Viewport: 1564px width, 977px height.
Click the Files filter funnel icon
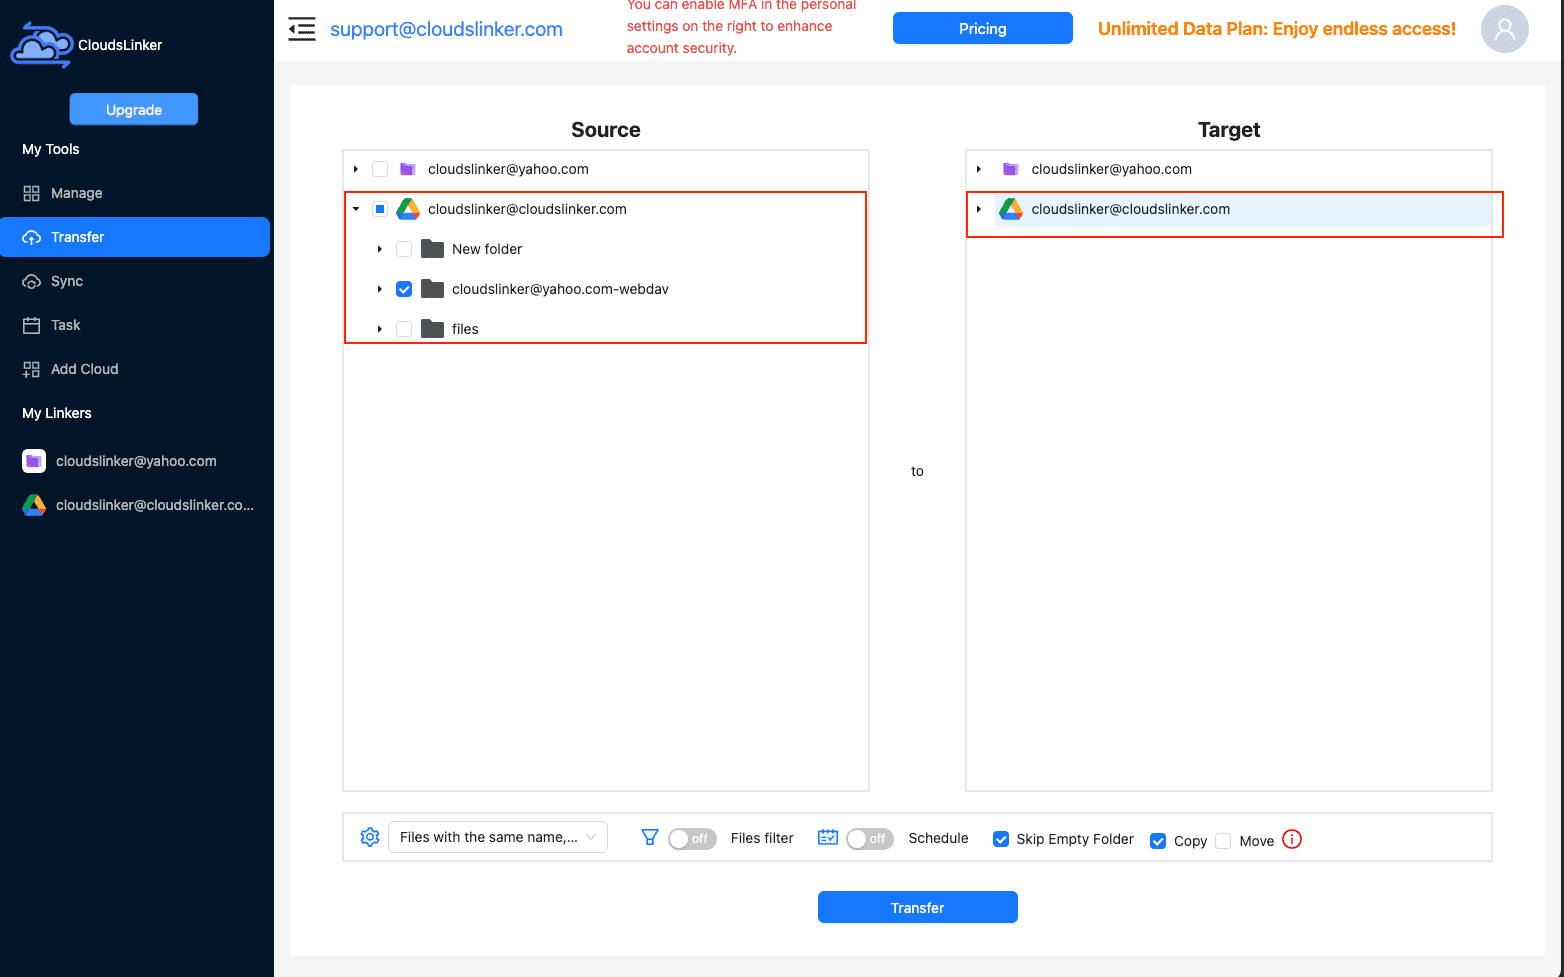pyautogui.click(x=650, y=837)
